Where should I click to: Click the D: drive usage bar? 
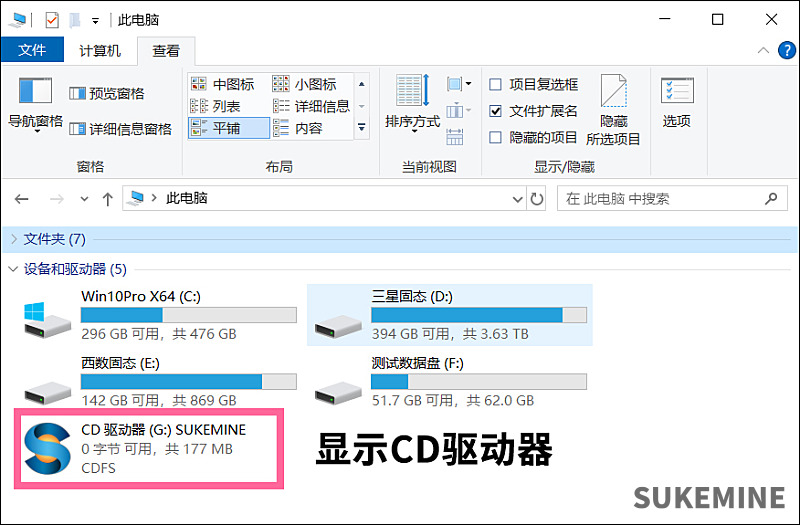coord(479,315)
